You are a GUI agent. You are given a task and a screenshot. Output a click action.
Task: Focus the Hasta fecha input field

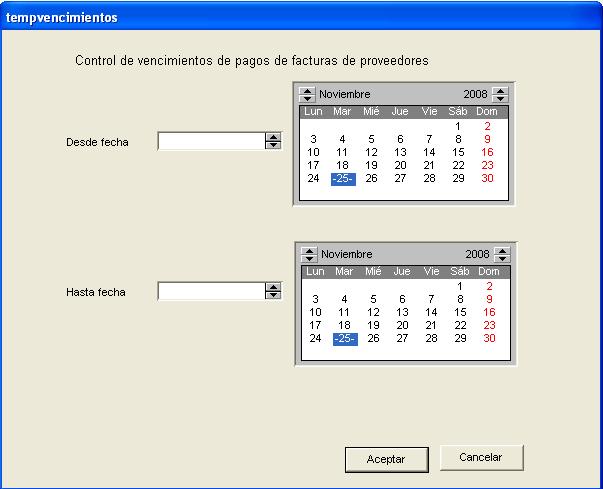pos(211,291)
